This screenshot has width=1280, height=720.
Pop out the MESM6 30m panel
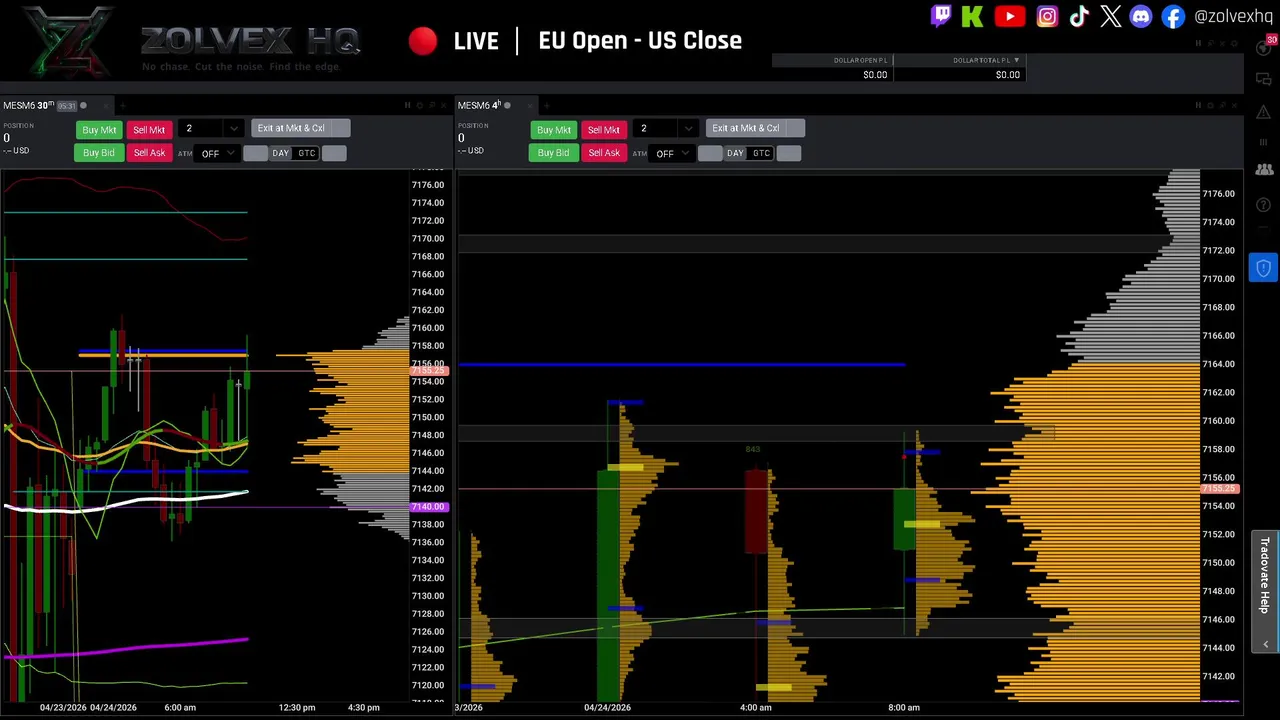coord(432,105)
